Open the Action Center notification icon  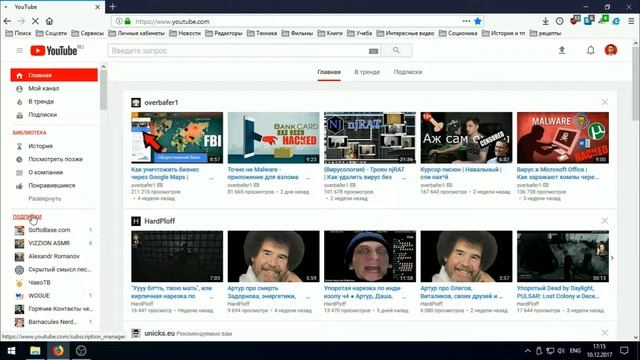[624, 351]
